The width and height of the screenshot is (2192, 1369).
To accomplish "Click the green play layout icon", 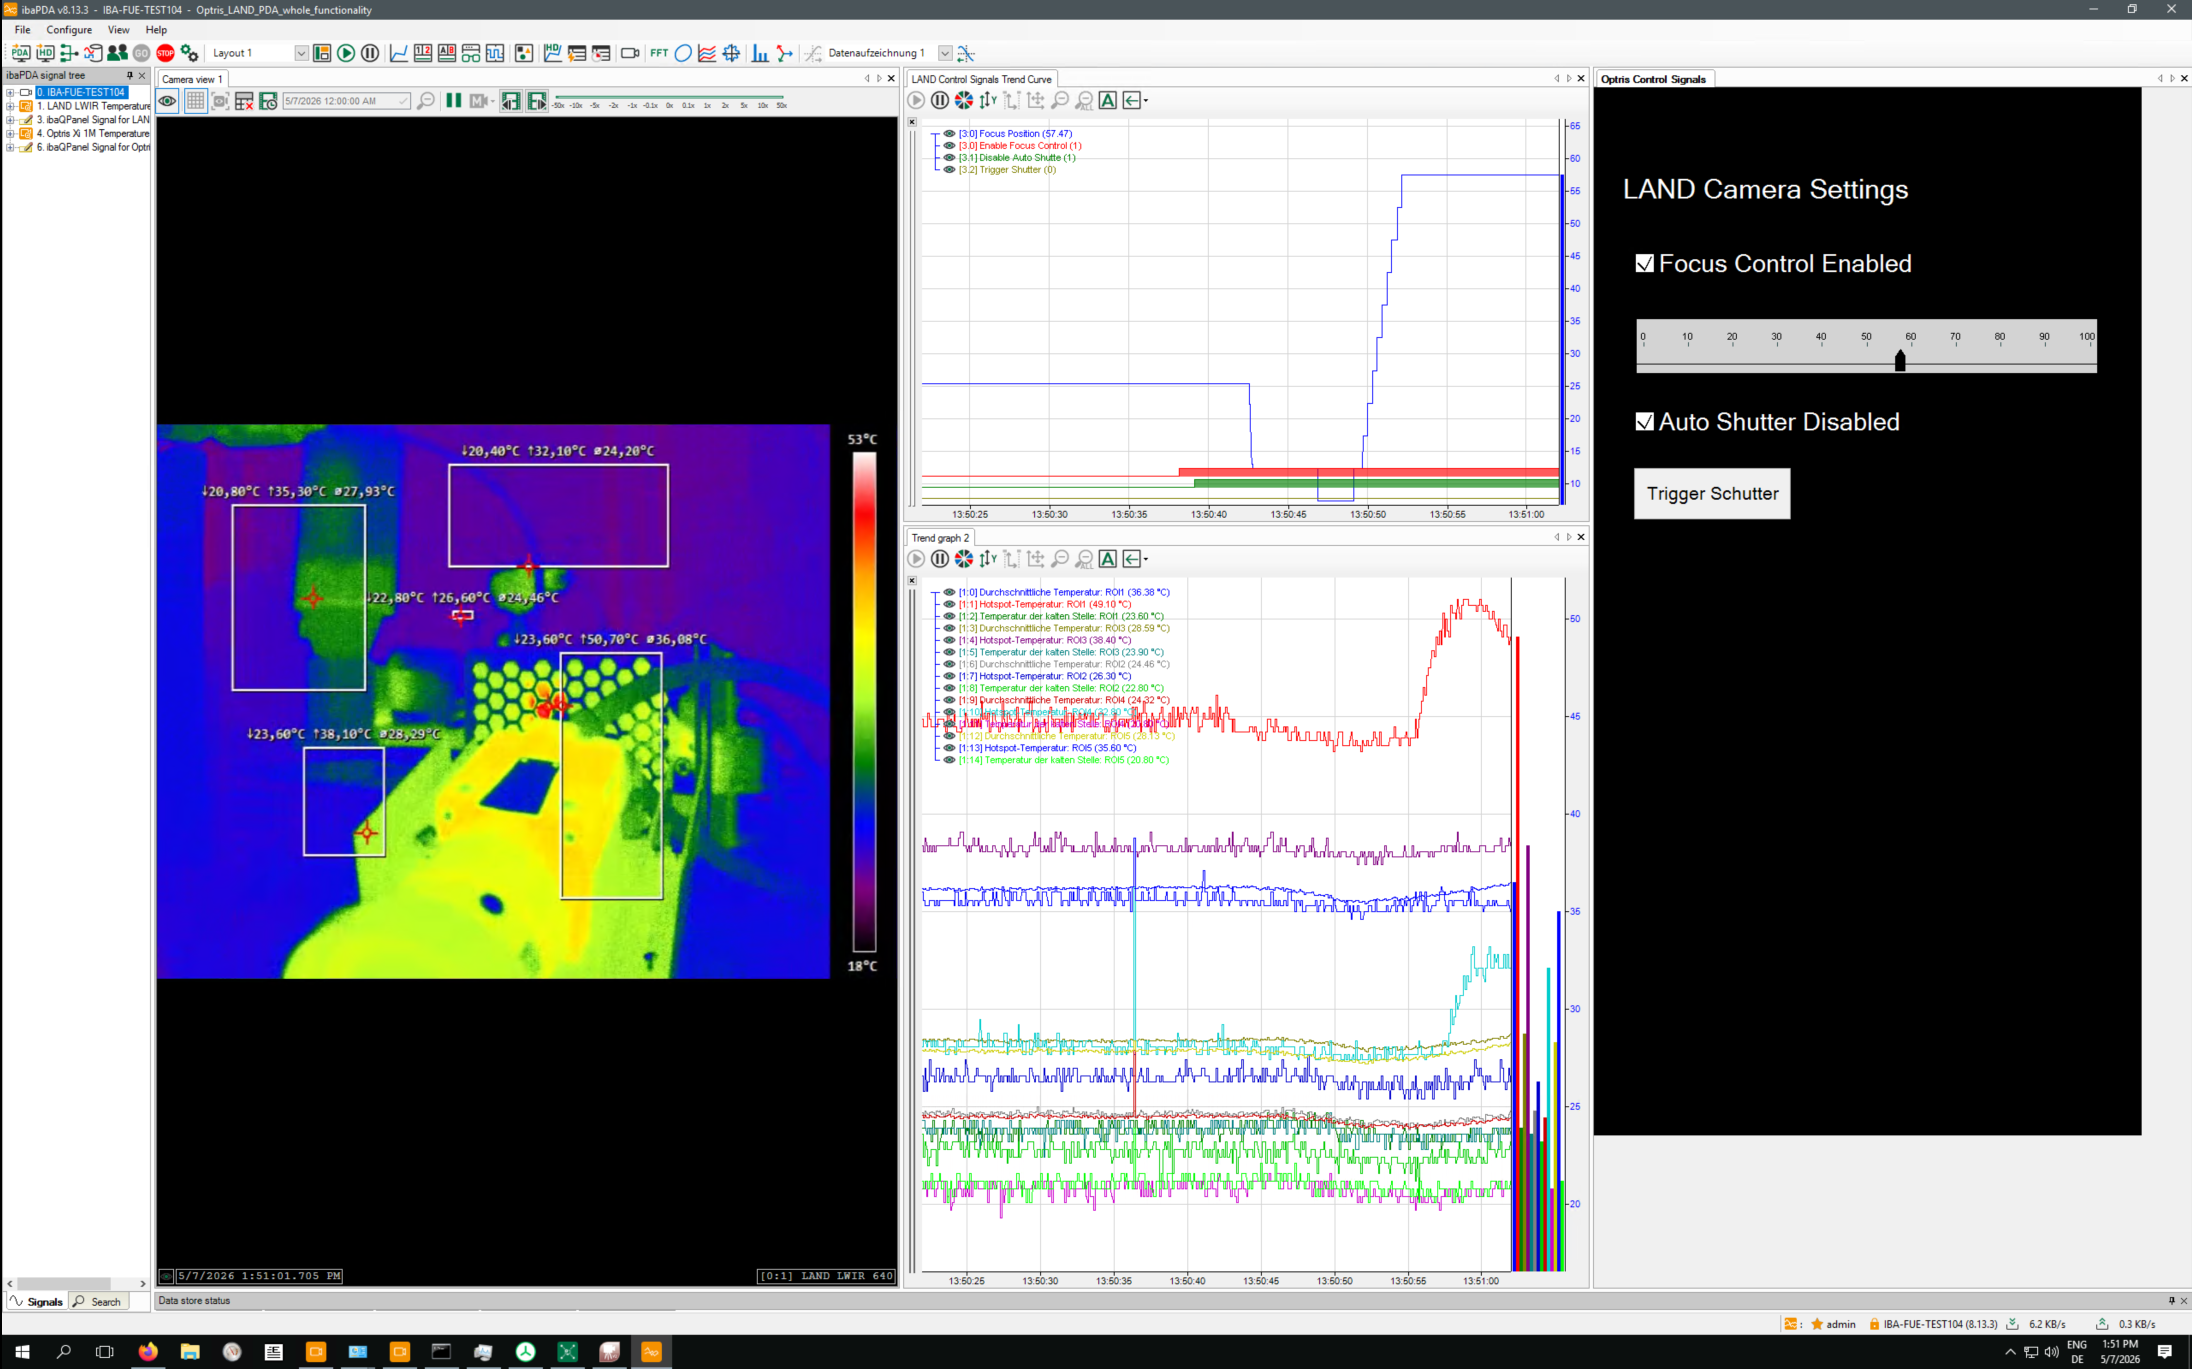I will [x=346, y=53].
